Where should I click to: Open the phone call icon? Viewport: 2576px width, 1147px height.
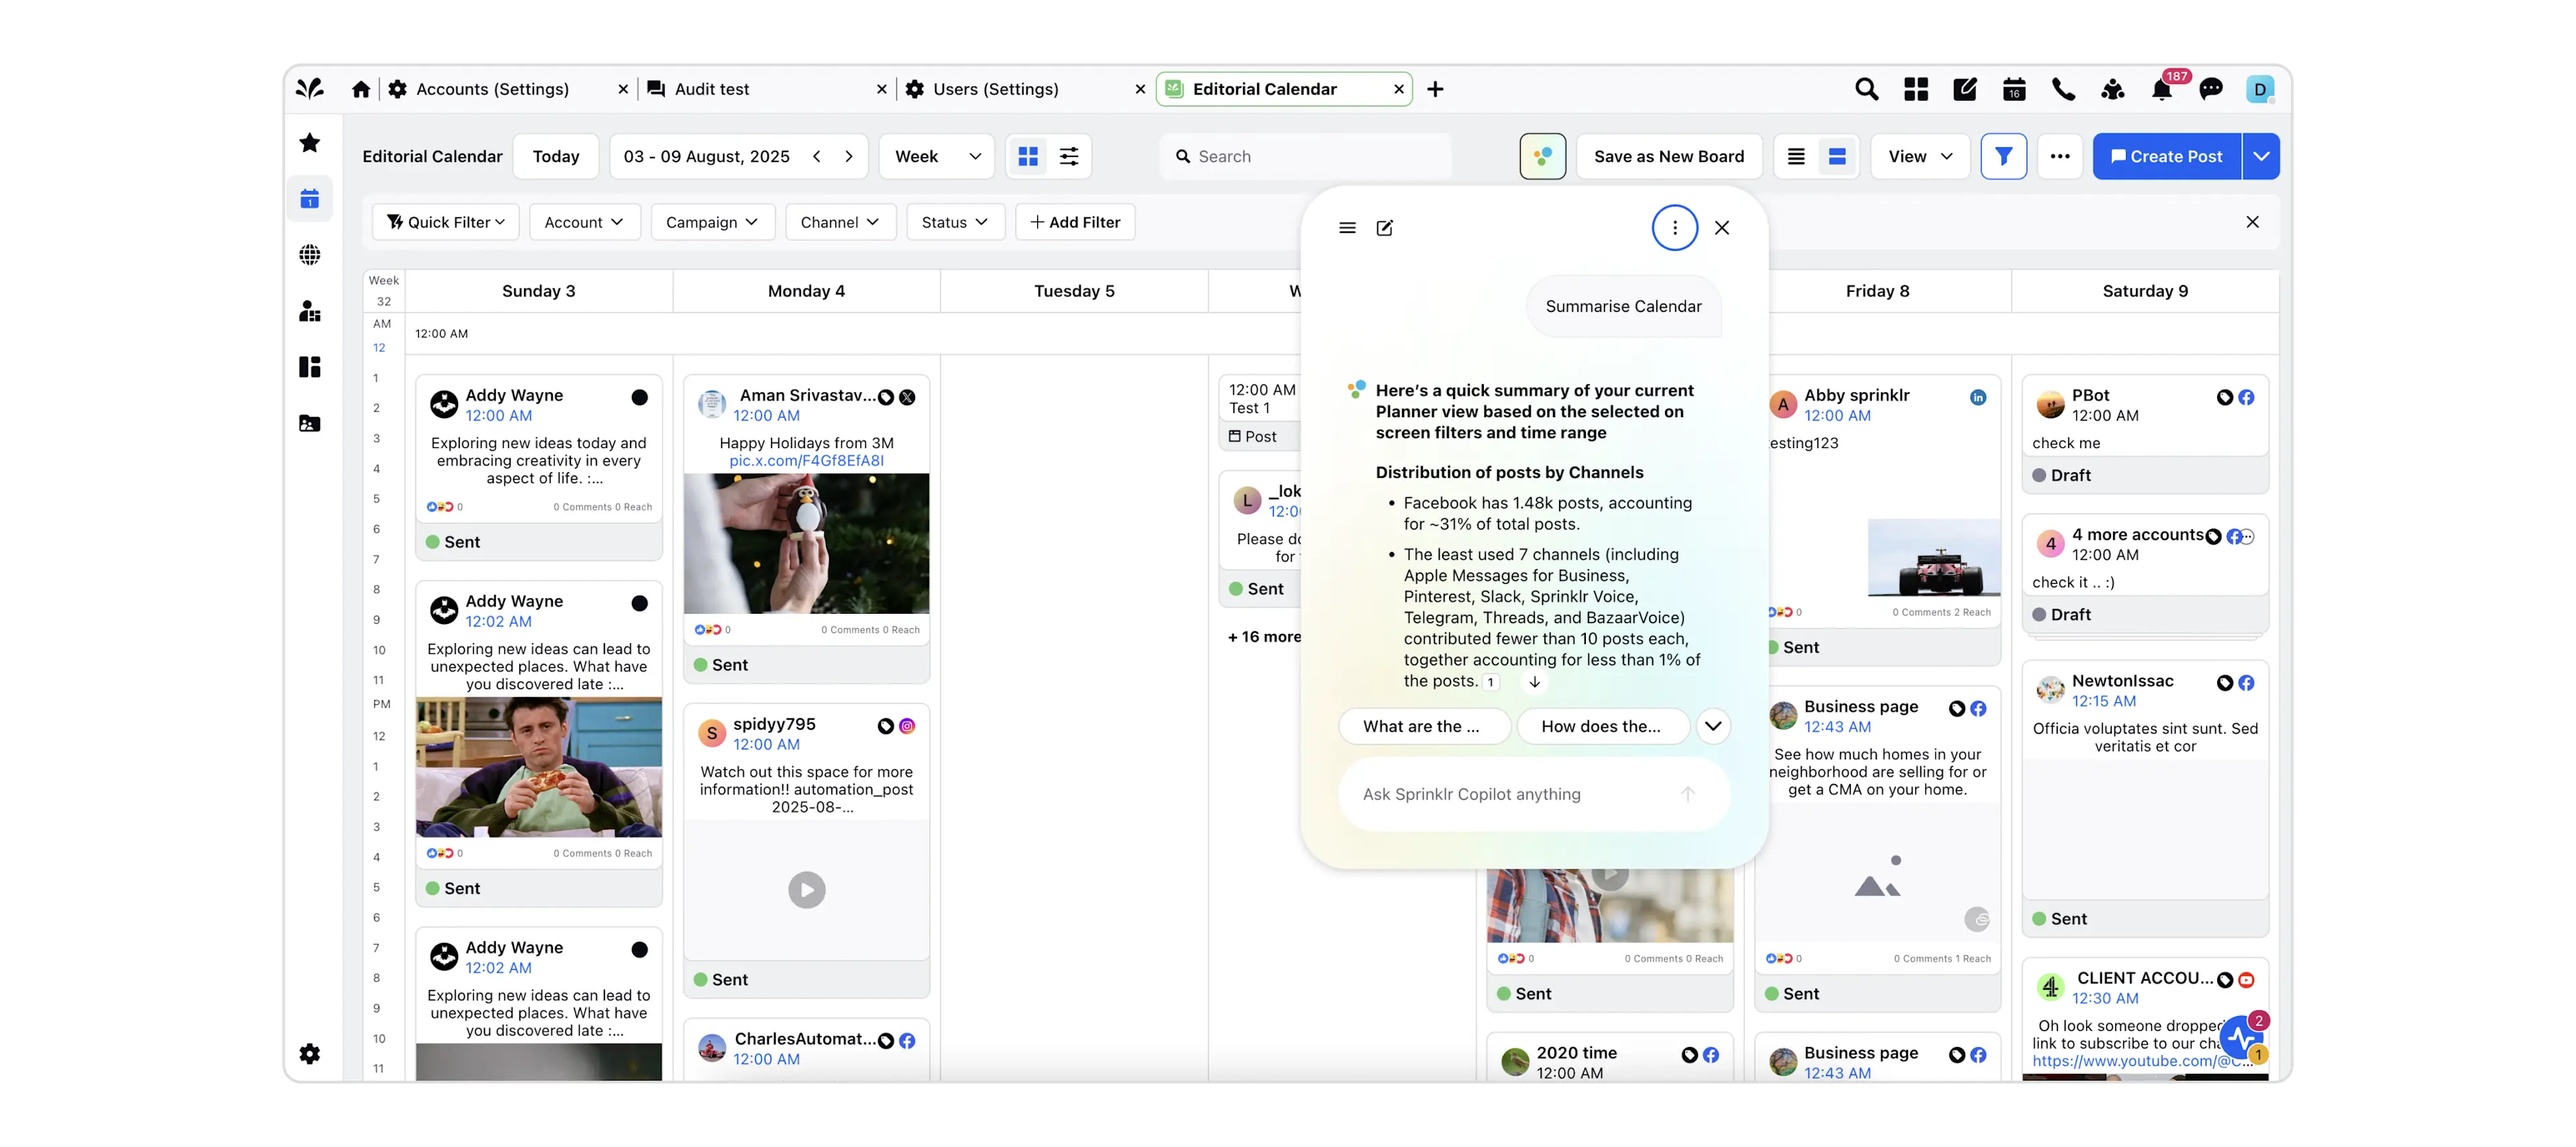(x=2063, y=90)
